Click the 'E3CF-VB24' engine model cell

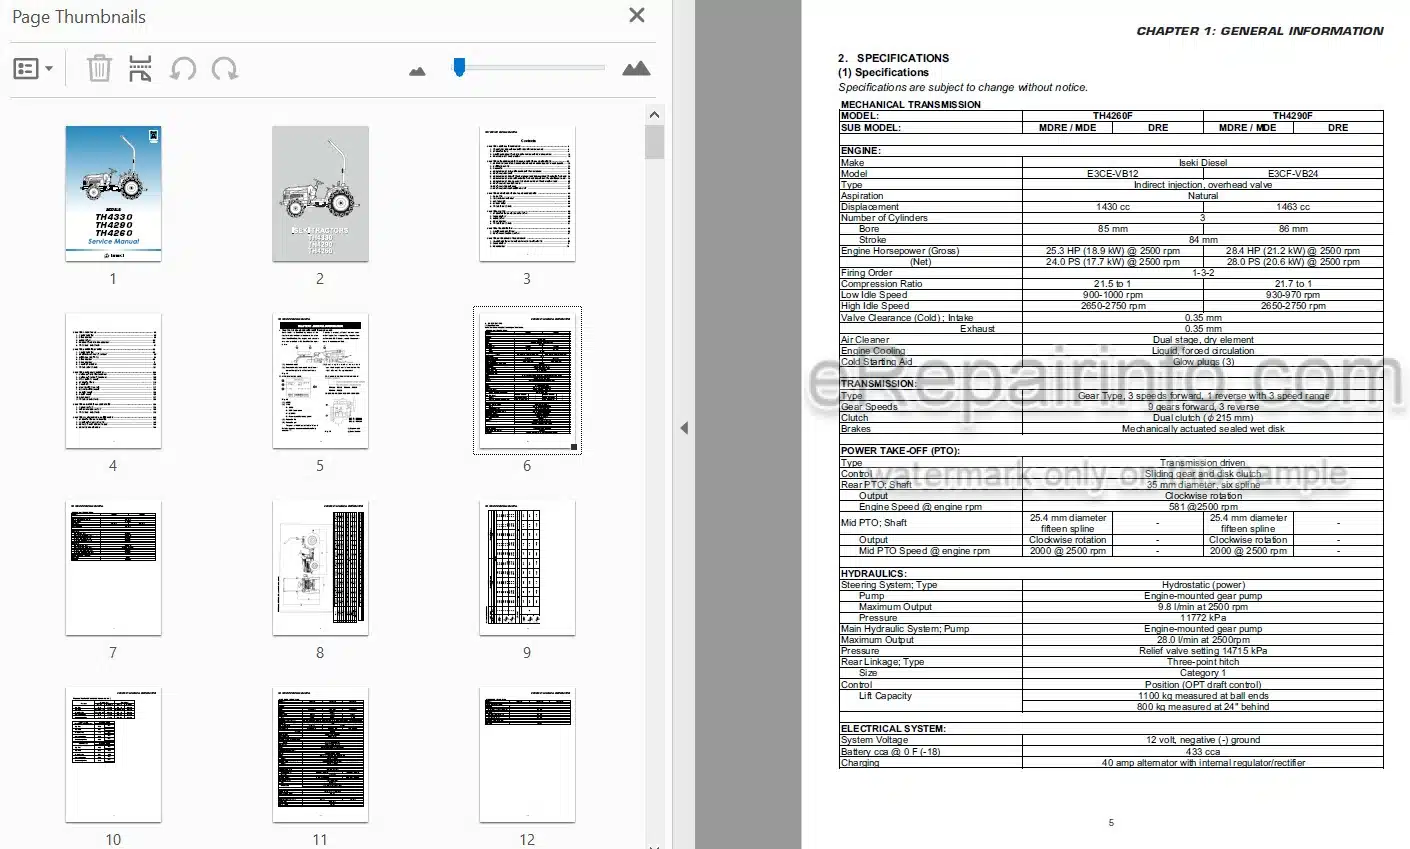click(x=1292, y=174)
